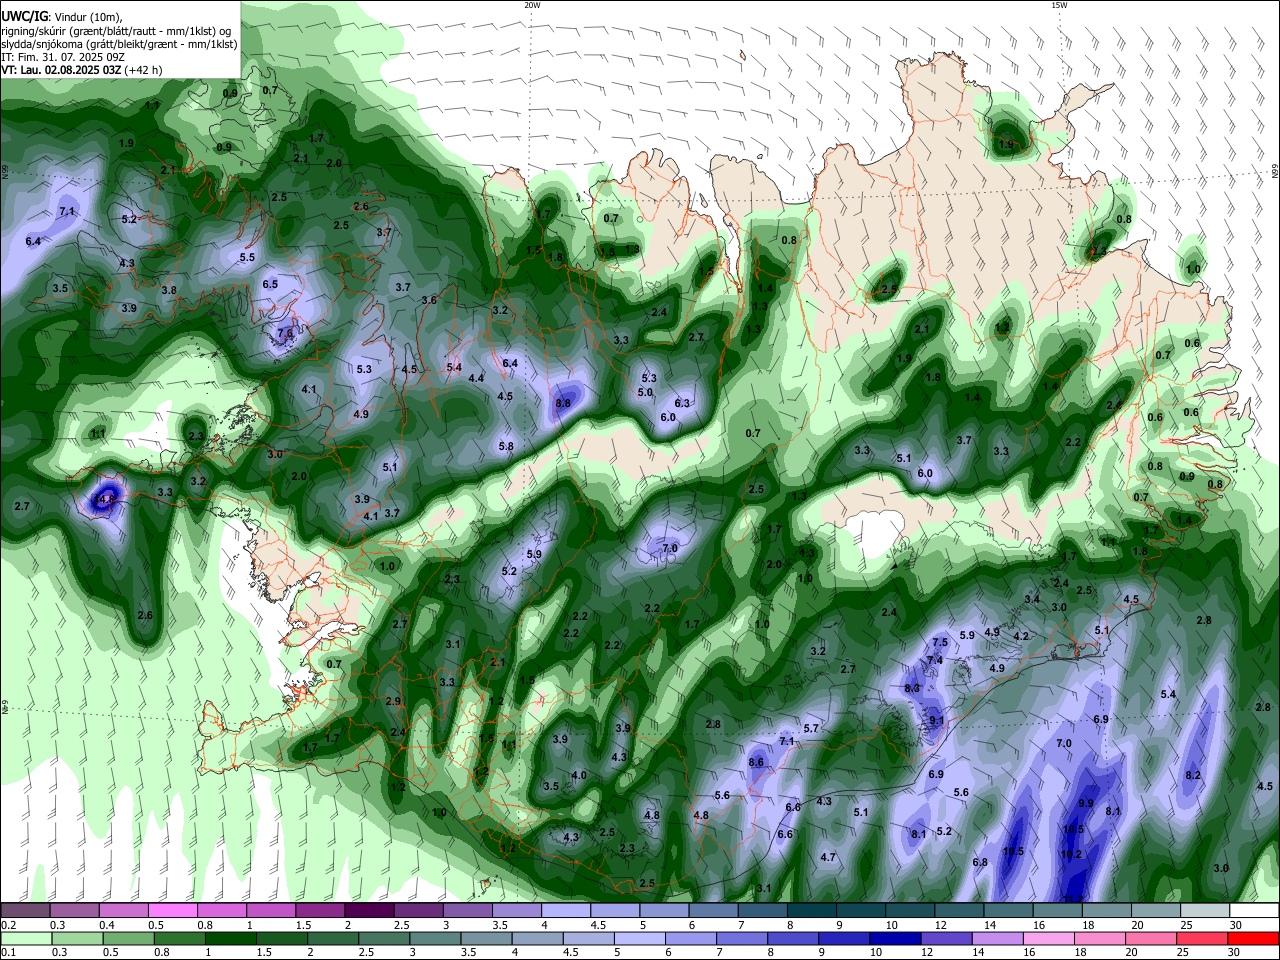Click the white snow swatch at label 30
The width and height of the screenshot is (1280, 960).
[1256, 911]
